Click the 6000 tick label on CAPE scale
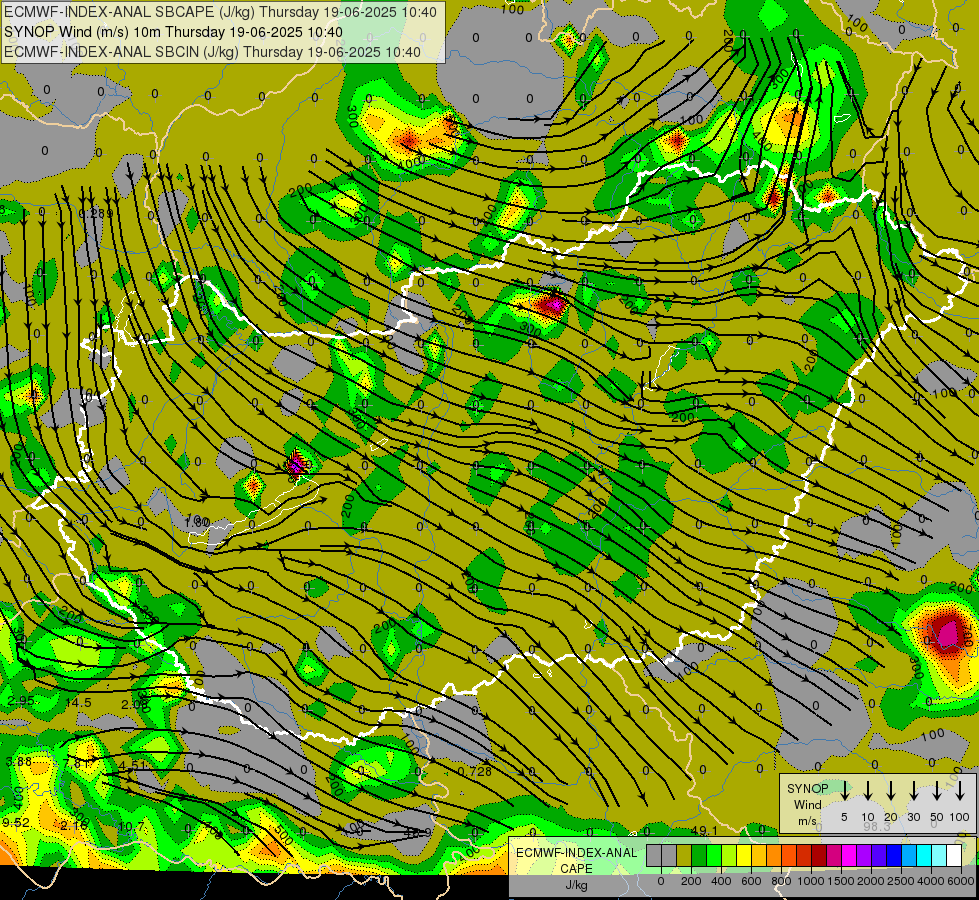 (x=961, y=881)
